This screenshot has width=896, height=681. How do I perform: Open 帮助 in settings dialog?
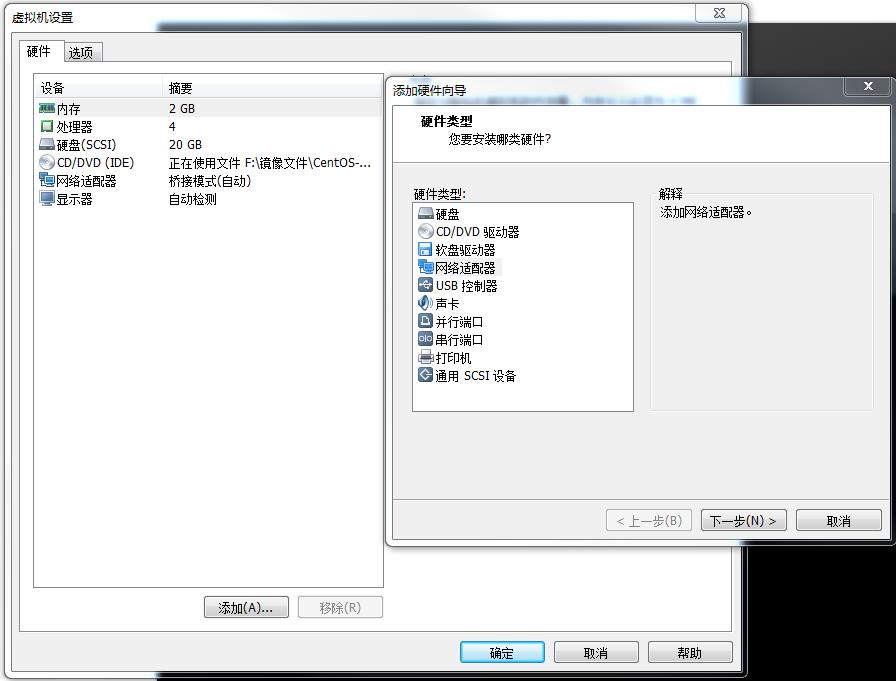tap(690, 652)
